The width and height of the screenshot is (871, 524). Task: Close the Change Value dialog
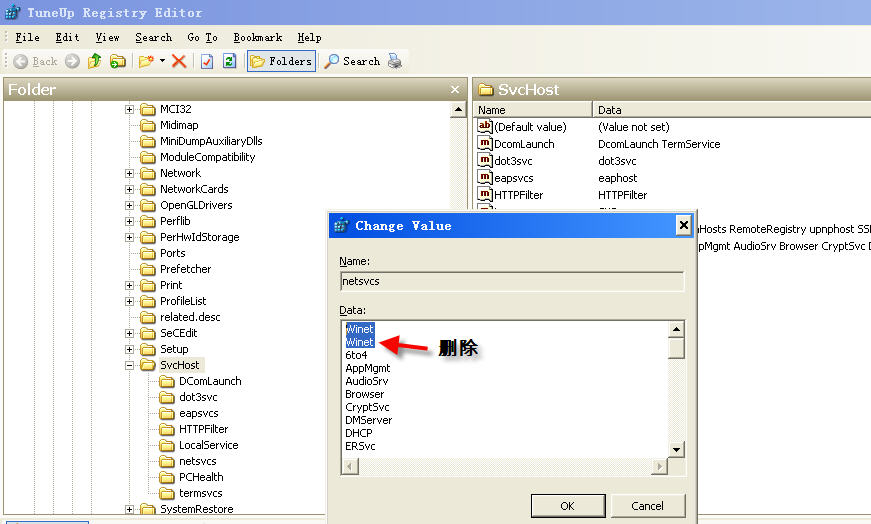684,225
